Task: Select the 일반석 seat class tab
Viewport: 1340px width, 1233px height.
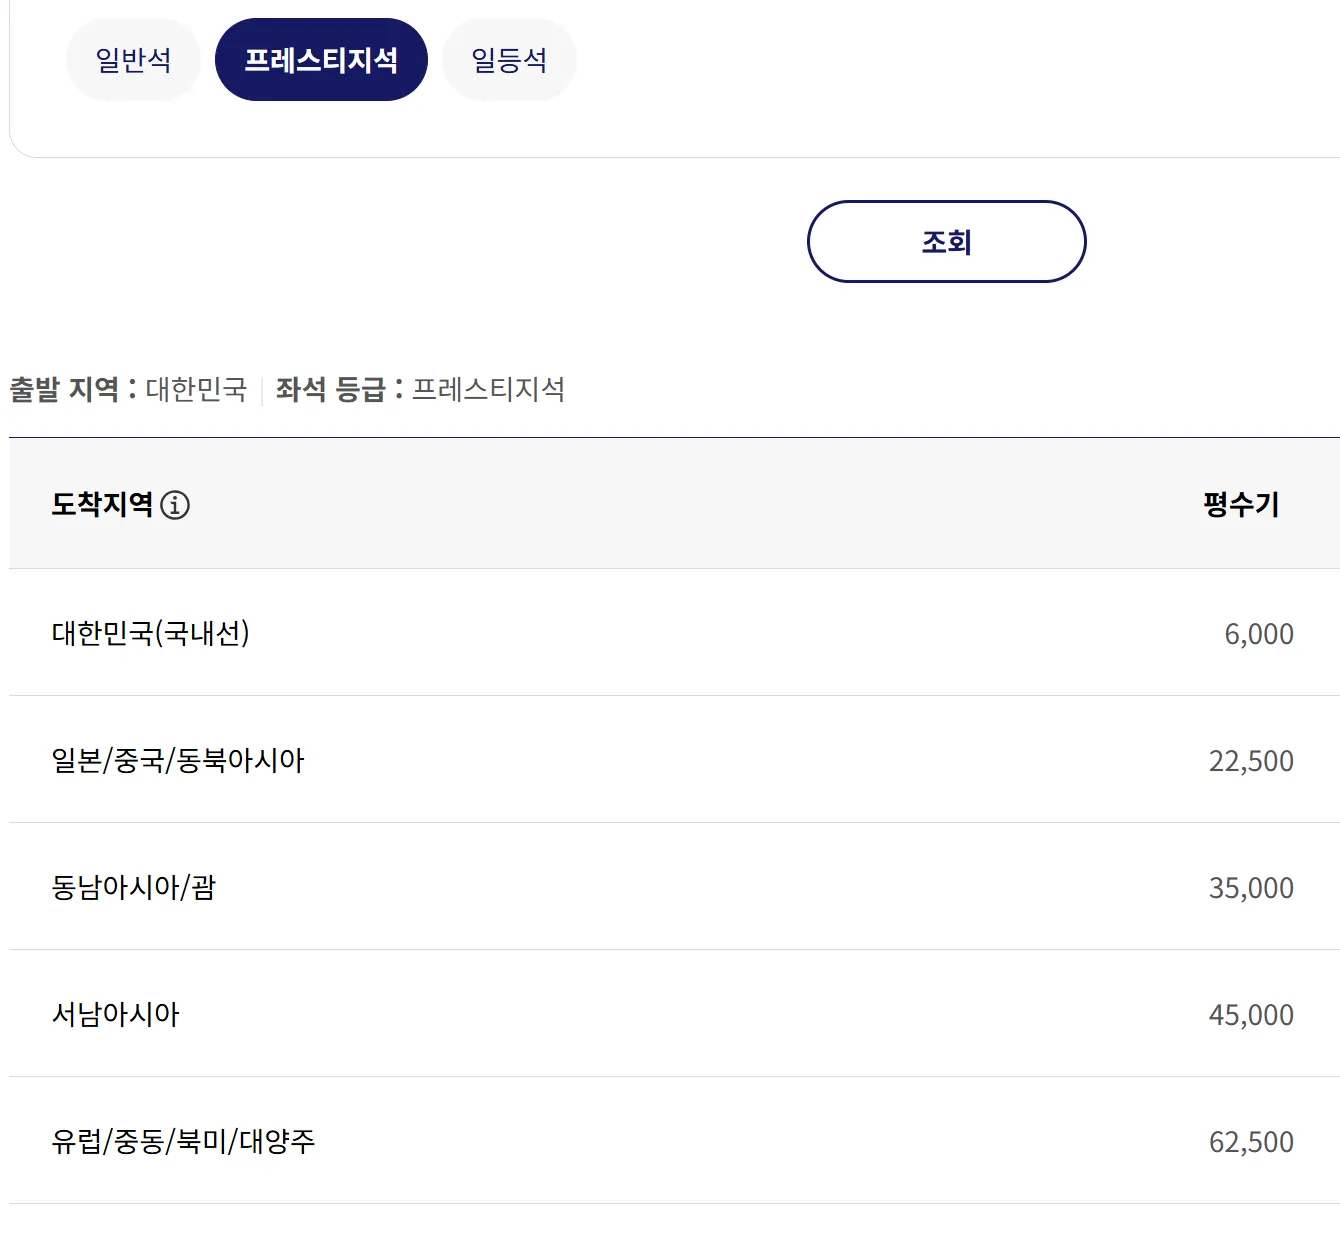Action: click(133, 59)
